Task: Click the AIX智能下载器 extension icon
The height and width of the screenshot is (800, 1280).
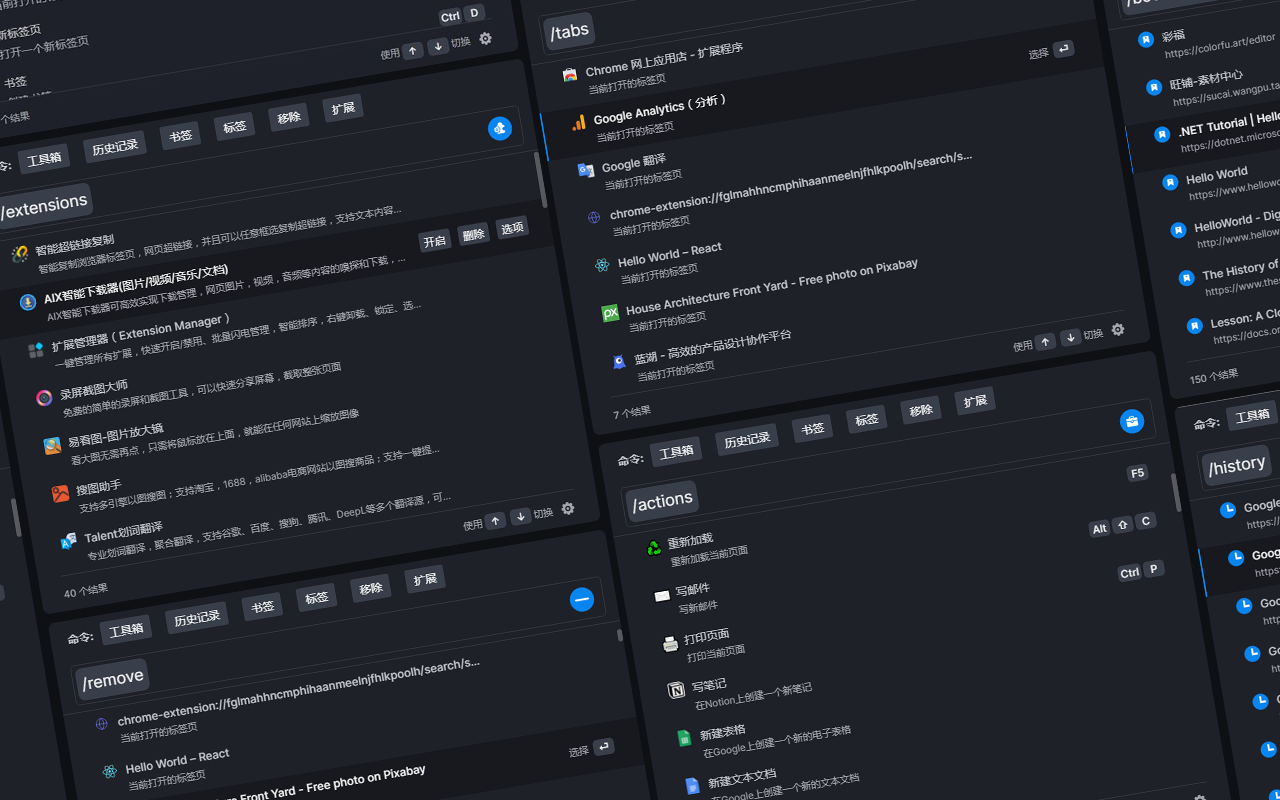Action: [28, 302]
